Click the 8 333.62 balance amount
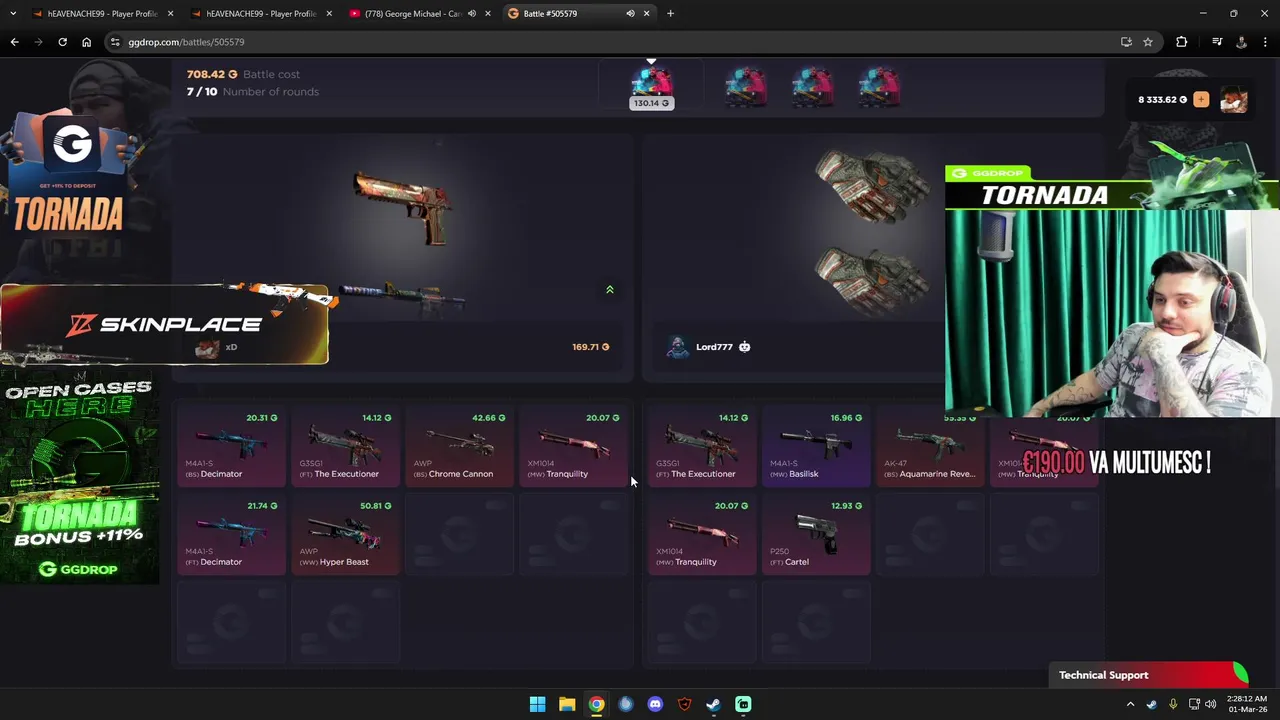 (1162, 100)
